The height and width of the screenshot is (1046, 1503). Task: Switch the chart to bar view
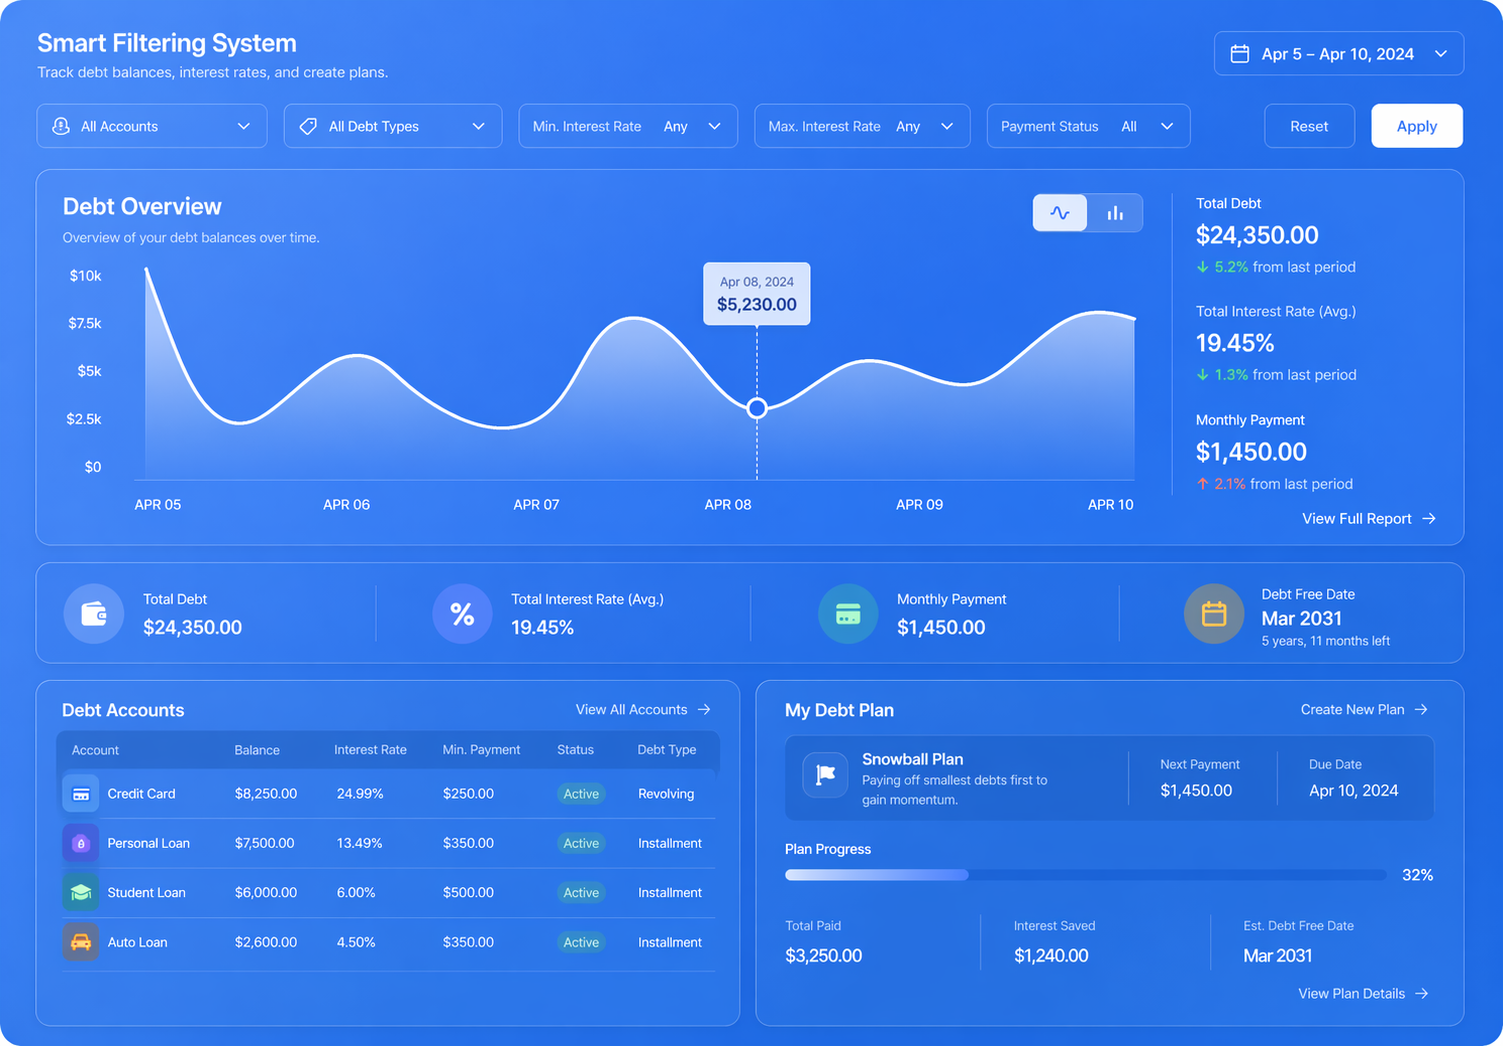click(x=1115, y=213)
